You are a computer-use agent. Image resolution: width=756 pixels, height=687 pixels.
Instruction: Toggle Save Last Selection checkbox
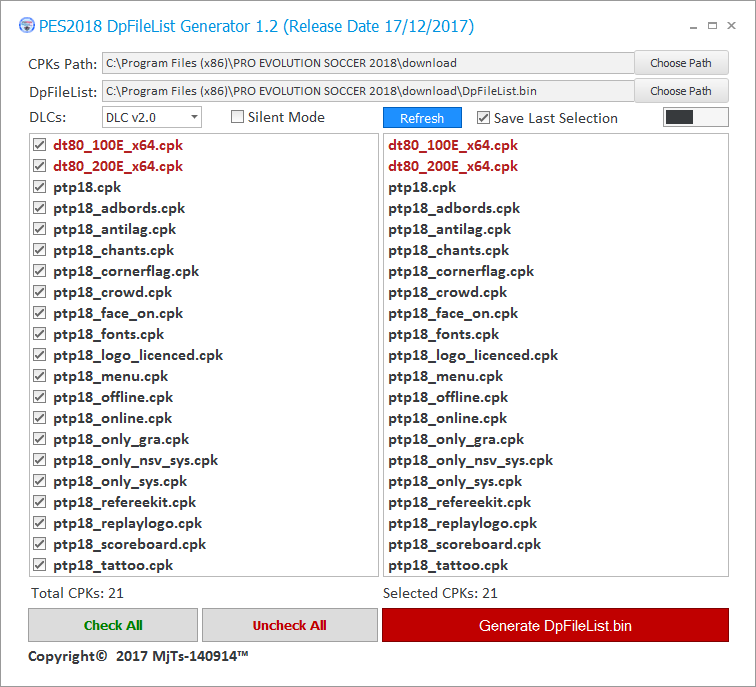[x=483, y=118]
